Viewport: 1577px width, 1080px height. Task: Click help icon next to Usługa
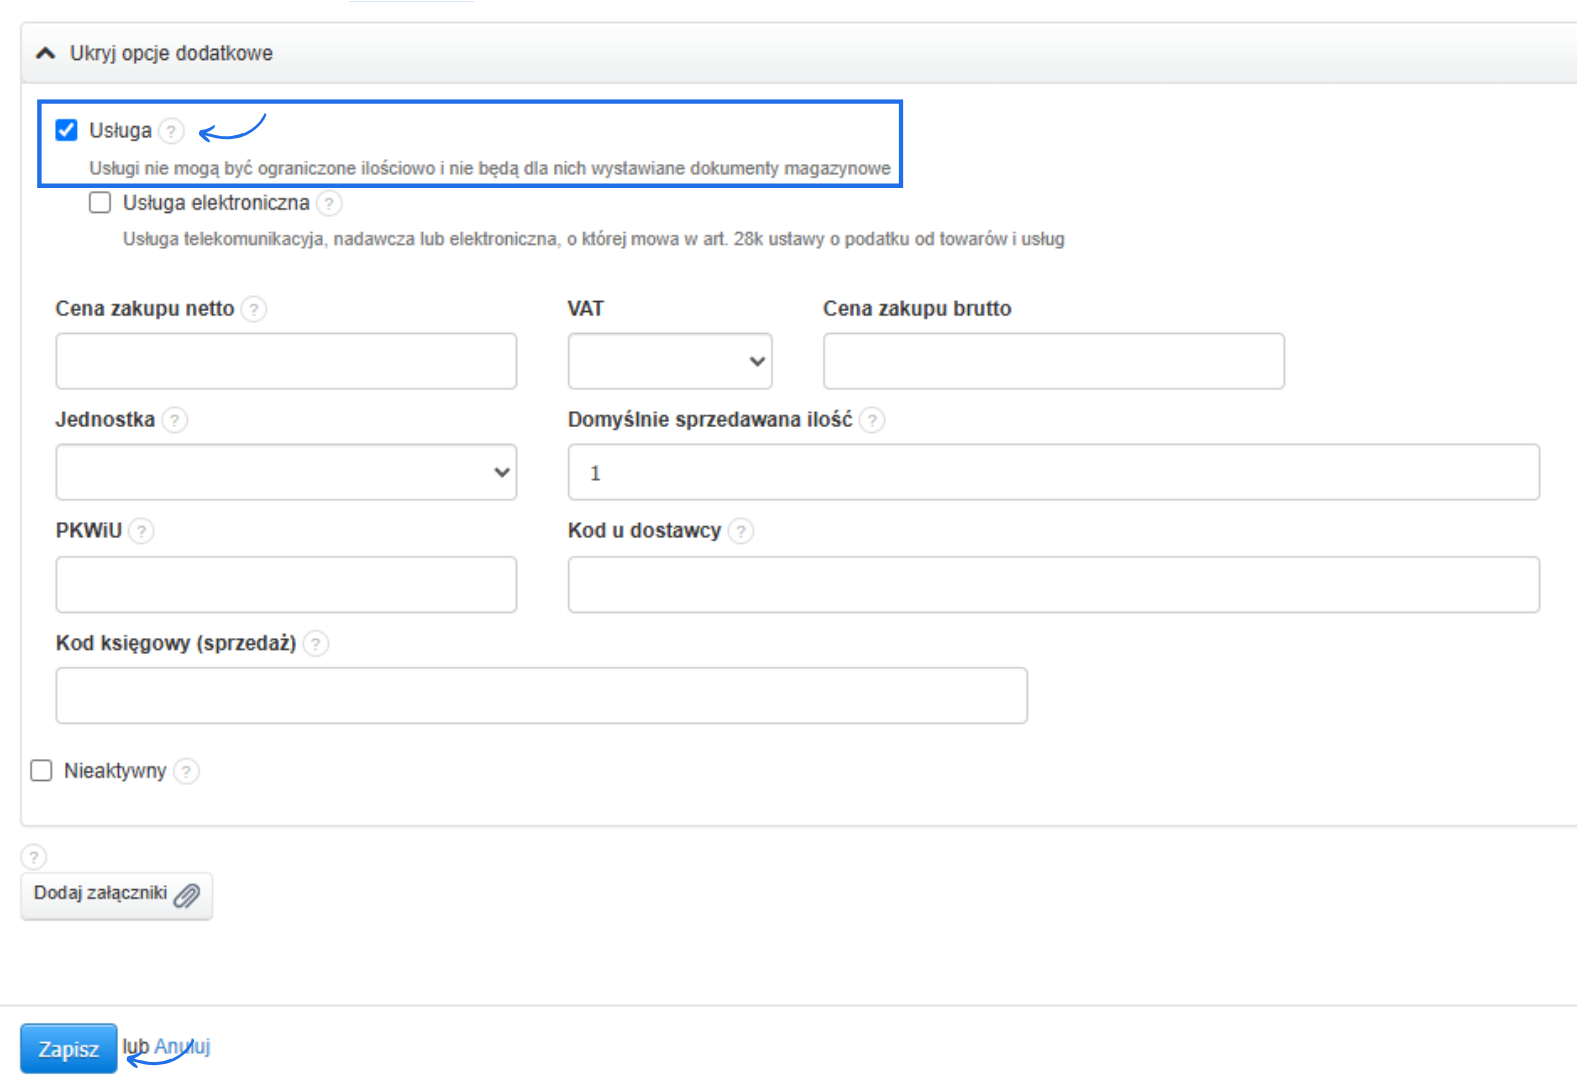click(x=172, y=131)
